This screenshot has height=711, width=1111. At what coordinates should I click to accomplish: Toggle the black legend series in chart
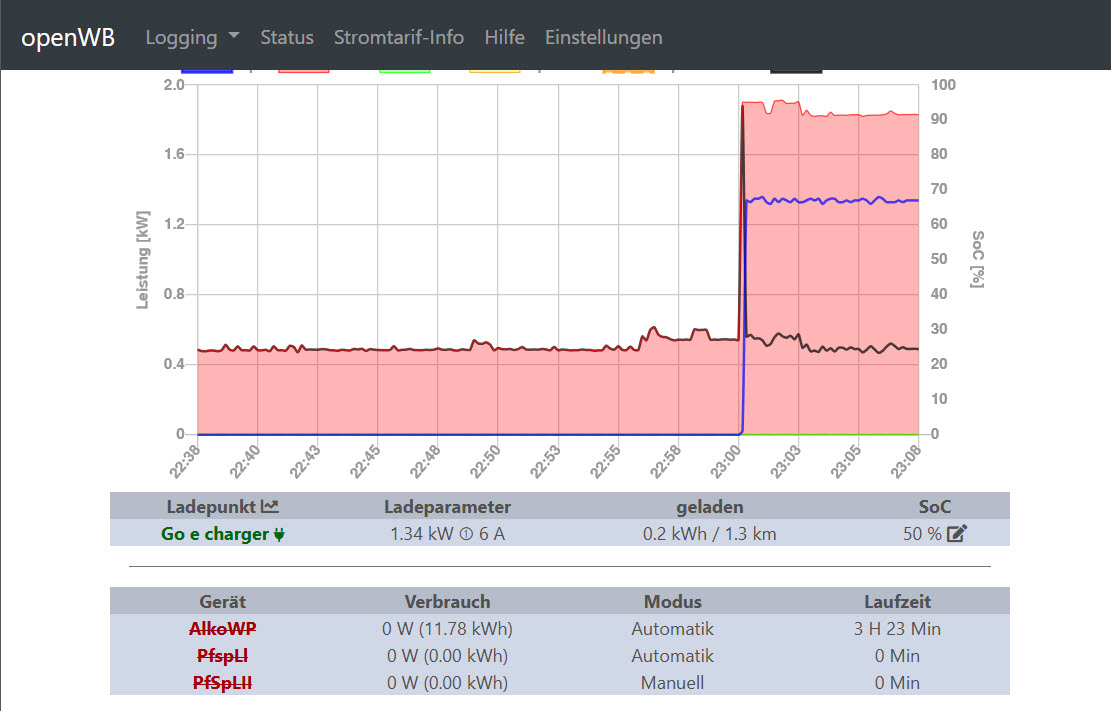coord(796,71)
